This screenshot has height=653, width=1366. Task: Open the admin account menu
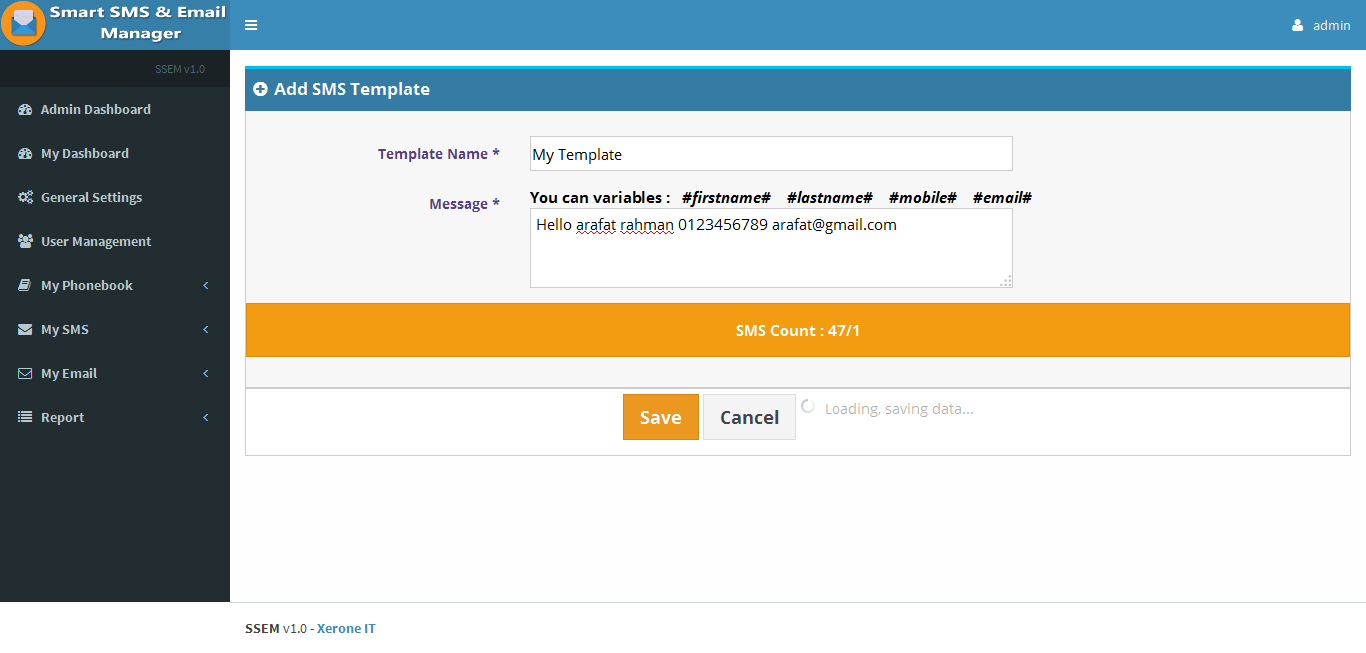[1321, 25]
